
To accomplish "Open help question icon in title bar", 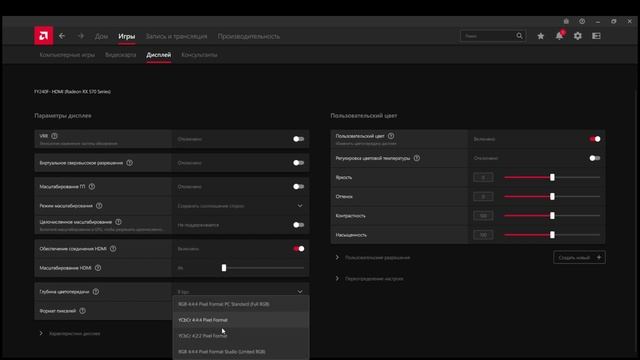I will [582, 21].
